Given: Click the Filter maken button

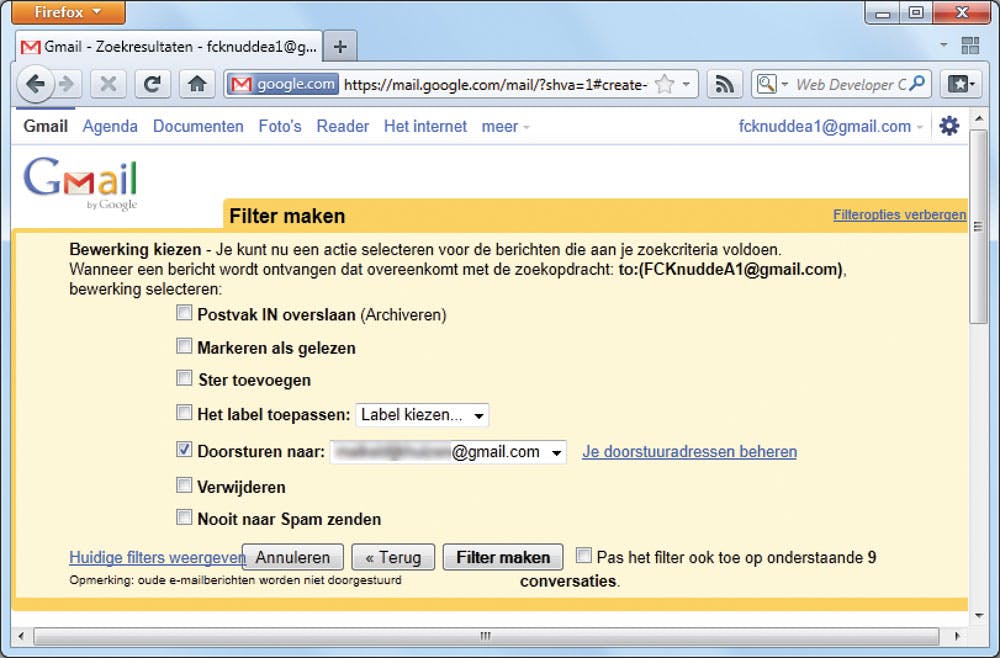Looking at the screenshot, I should (x=503, y=557).
